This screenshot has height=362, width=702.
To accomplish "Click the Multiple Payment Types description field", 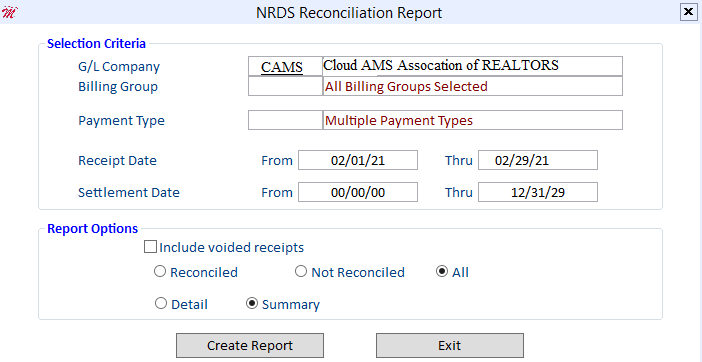I will pyautogui.click(x=472, y=120).
